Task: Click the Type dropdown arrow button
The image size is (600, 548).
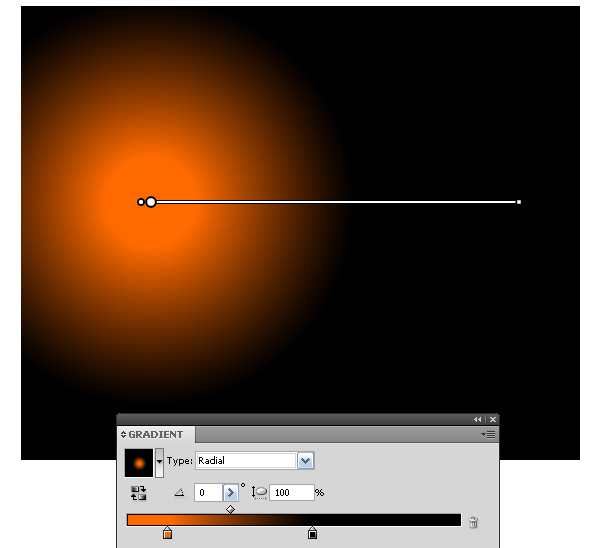Action: (305, 460)
